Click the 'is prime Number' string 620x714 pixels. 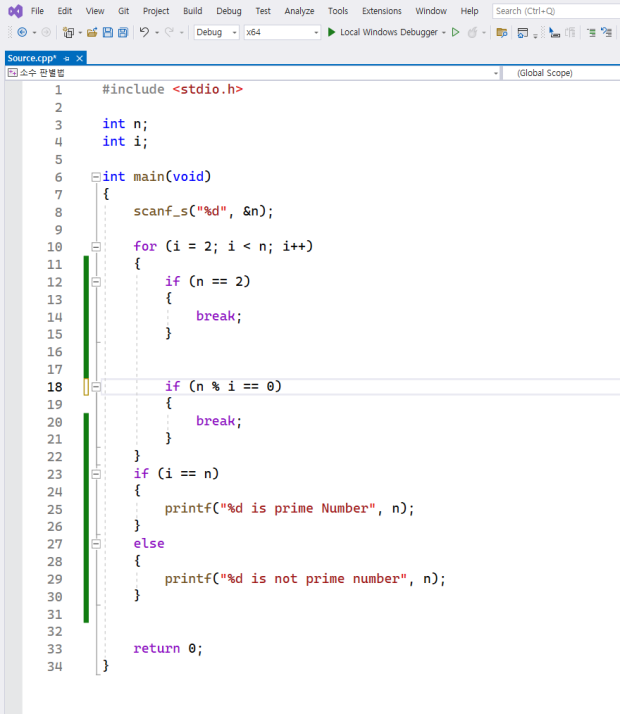click(298, 508)
